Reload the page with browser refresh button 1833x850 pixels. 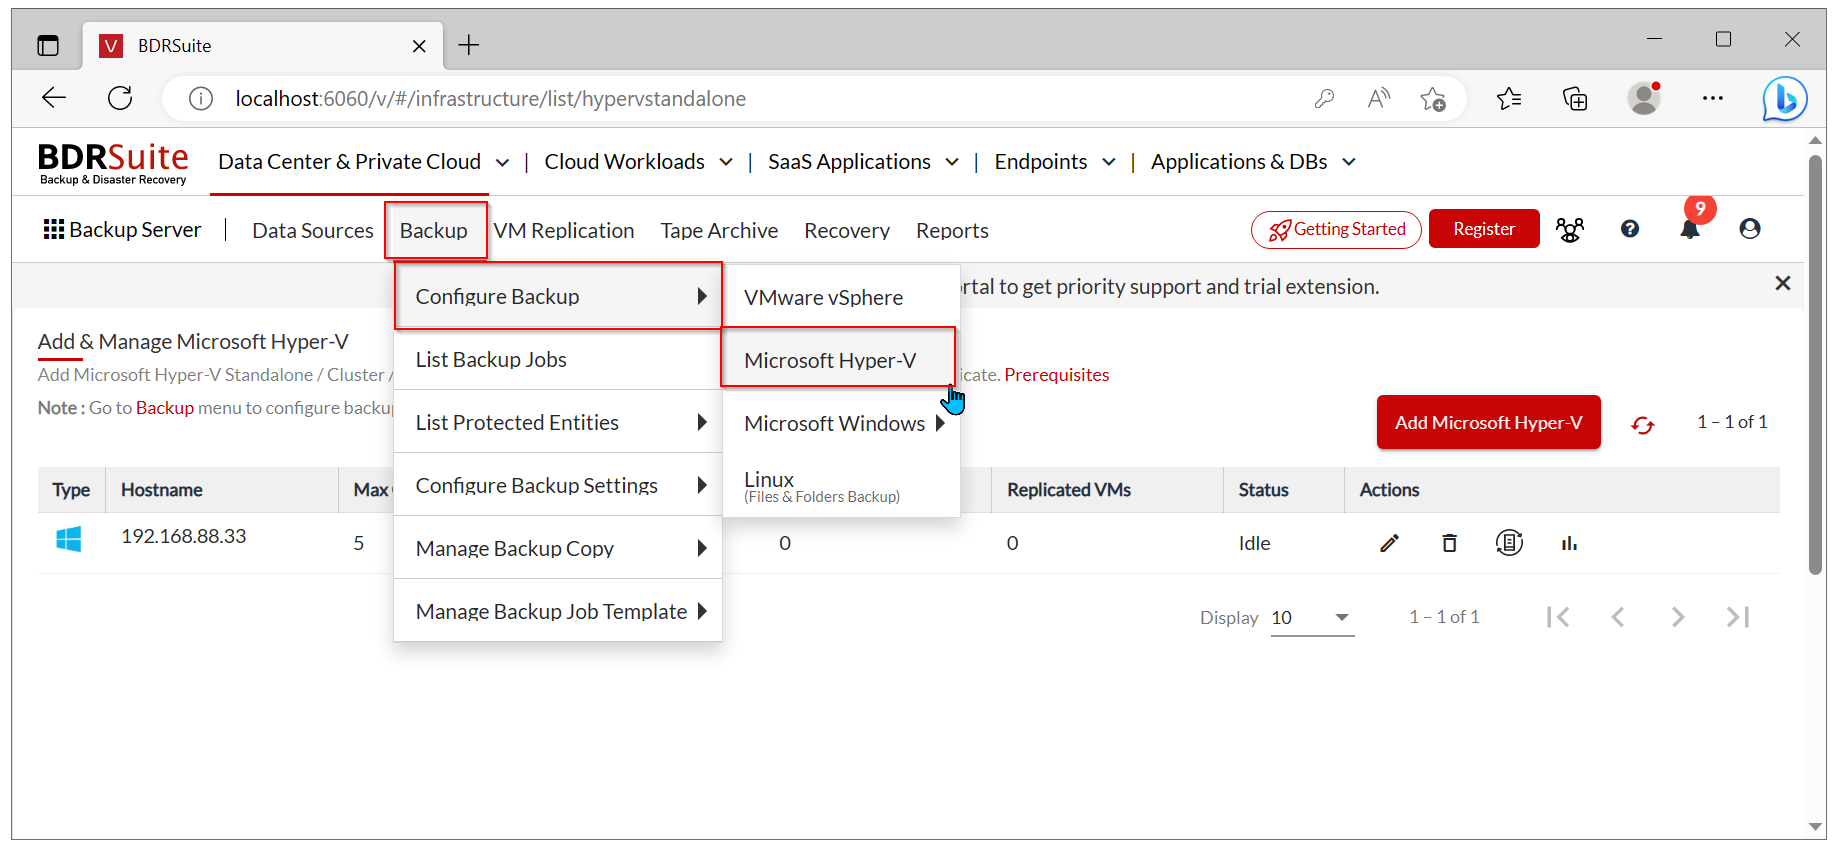coord(120,98)
